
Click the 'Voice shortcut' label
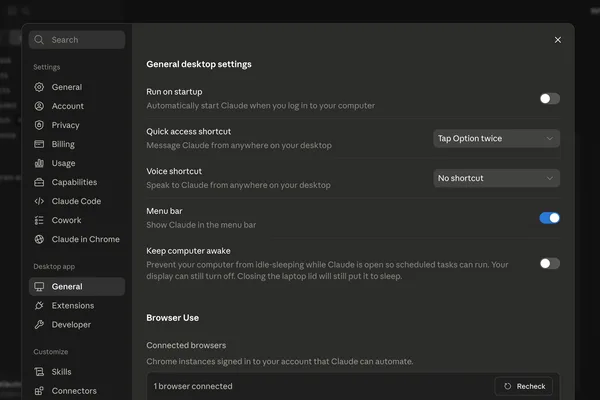click(x=174, y=171)
